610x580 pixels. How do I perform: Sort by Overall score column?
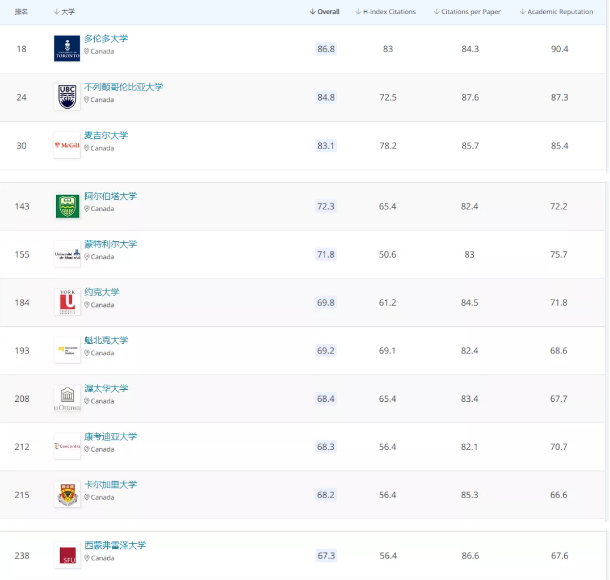pos(324,12)
